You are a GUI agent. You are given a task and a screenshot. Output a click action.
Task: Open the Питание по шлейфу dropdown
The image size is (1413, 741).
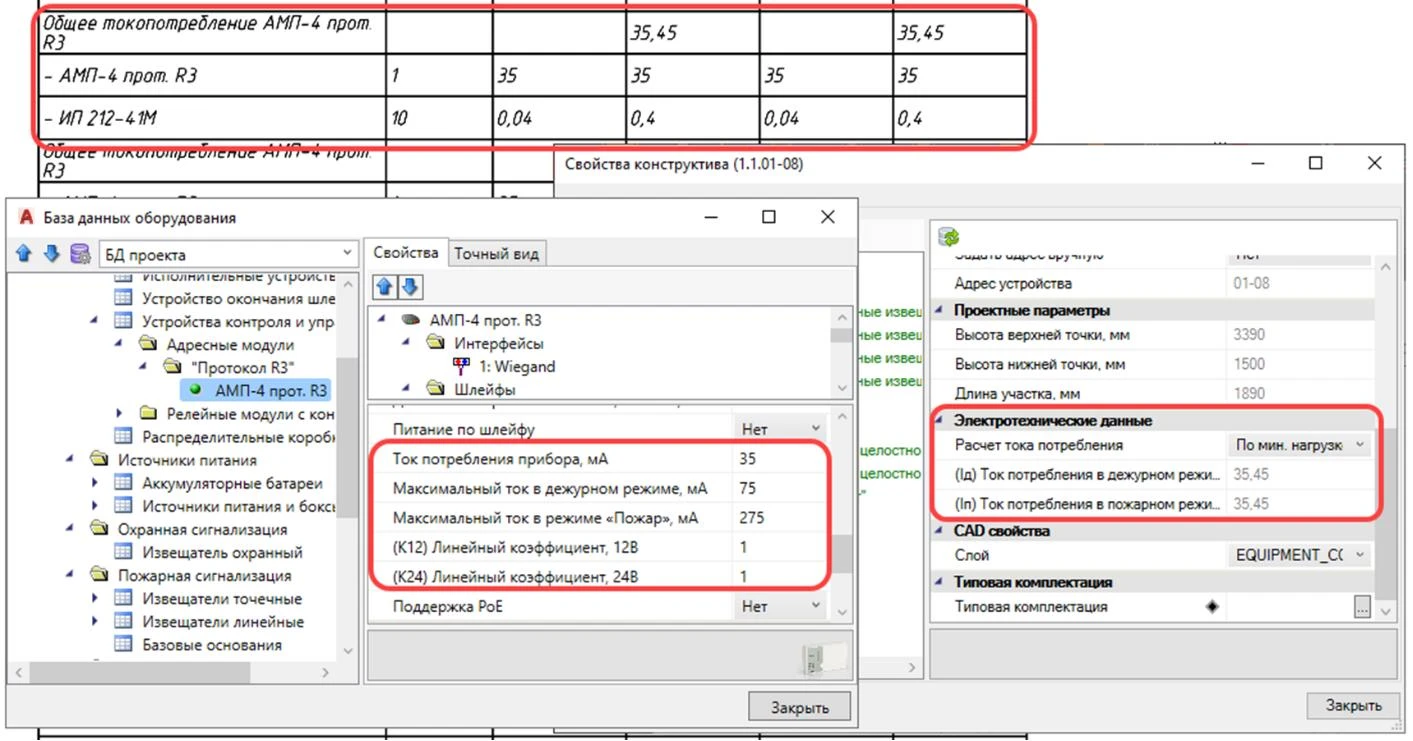point(817,429)
